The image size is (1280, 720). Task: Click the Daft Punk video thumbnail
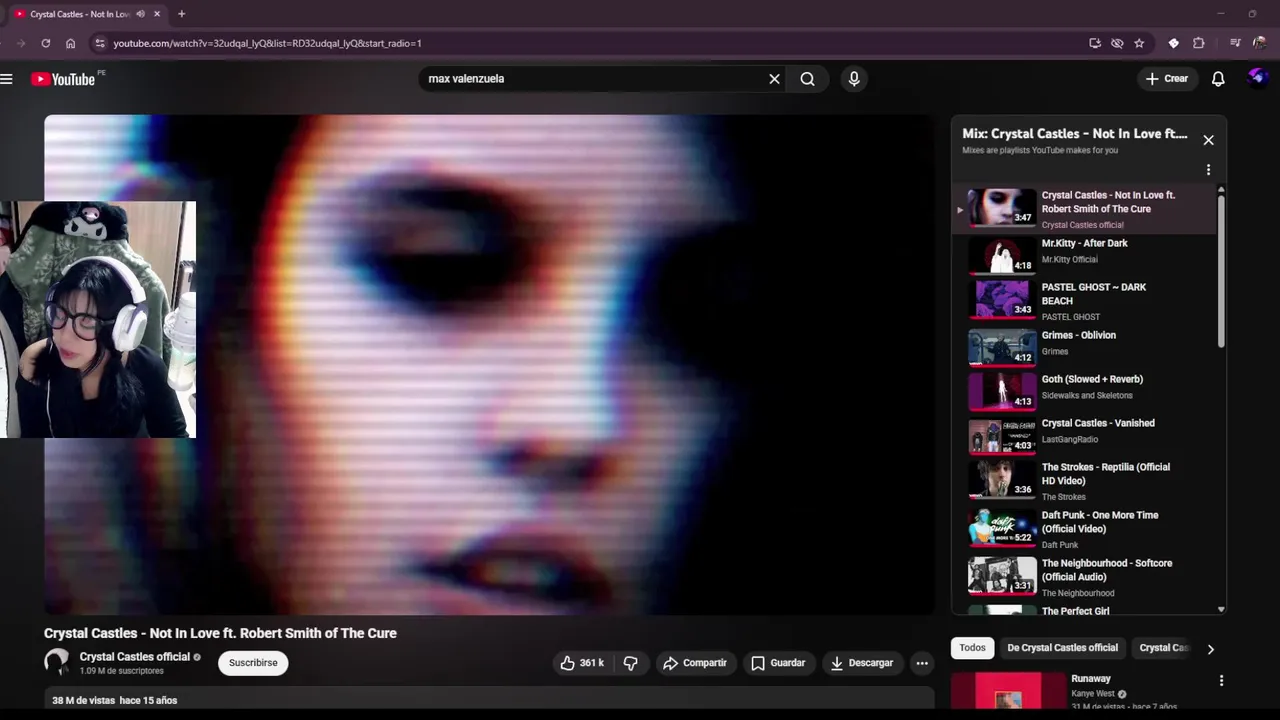[x=1002, y=527]
